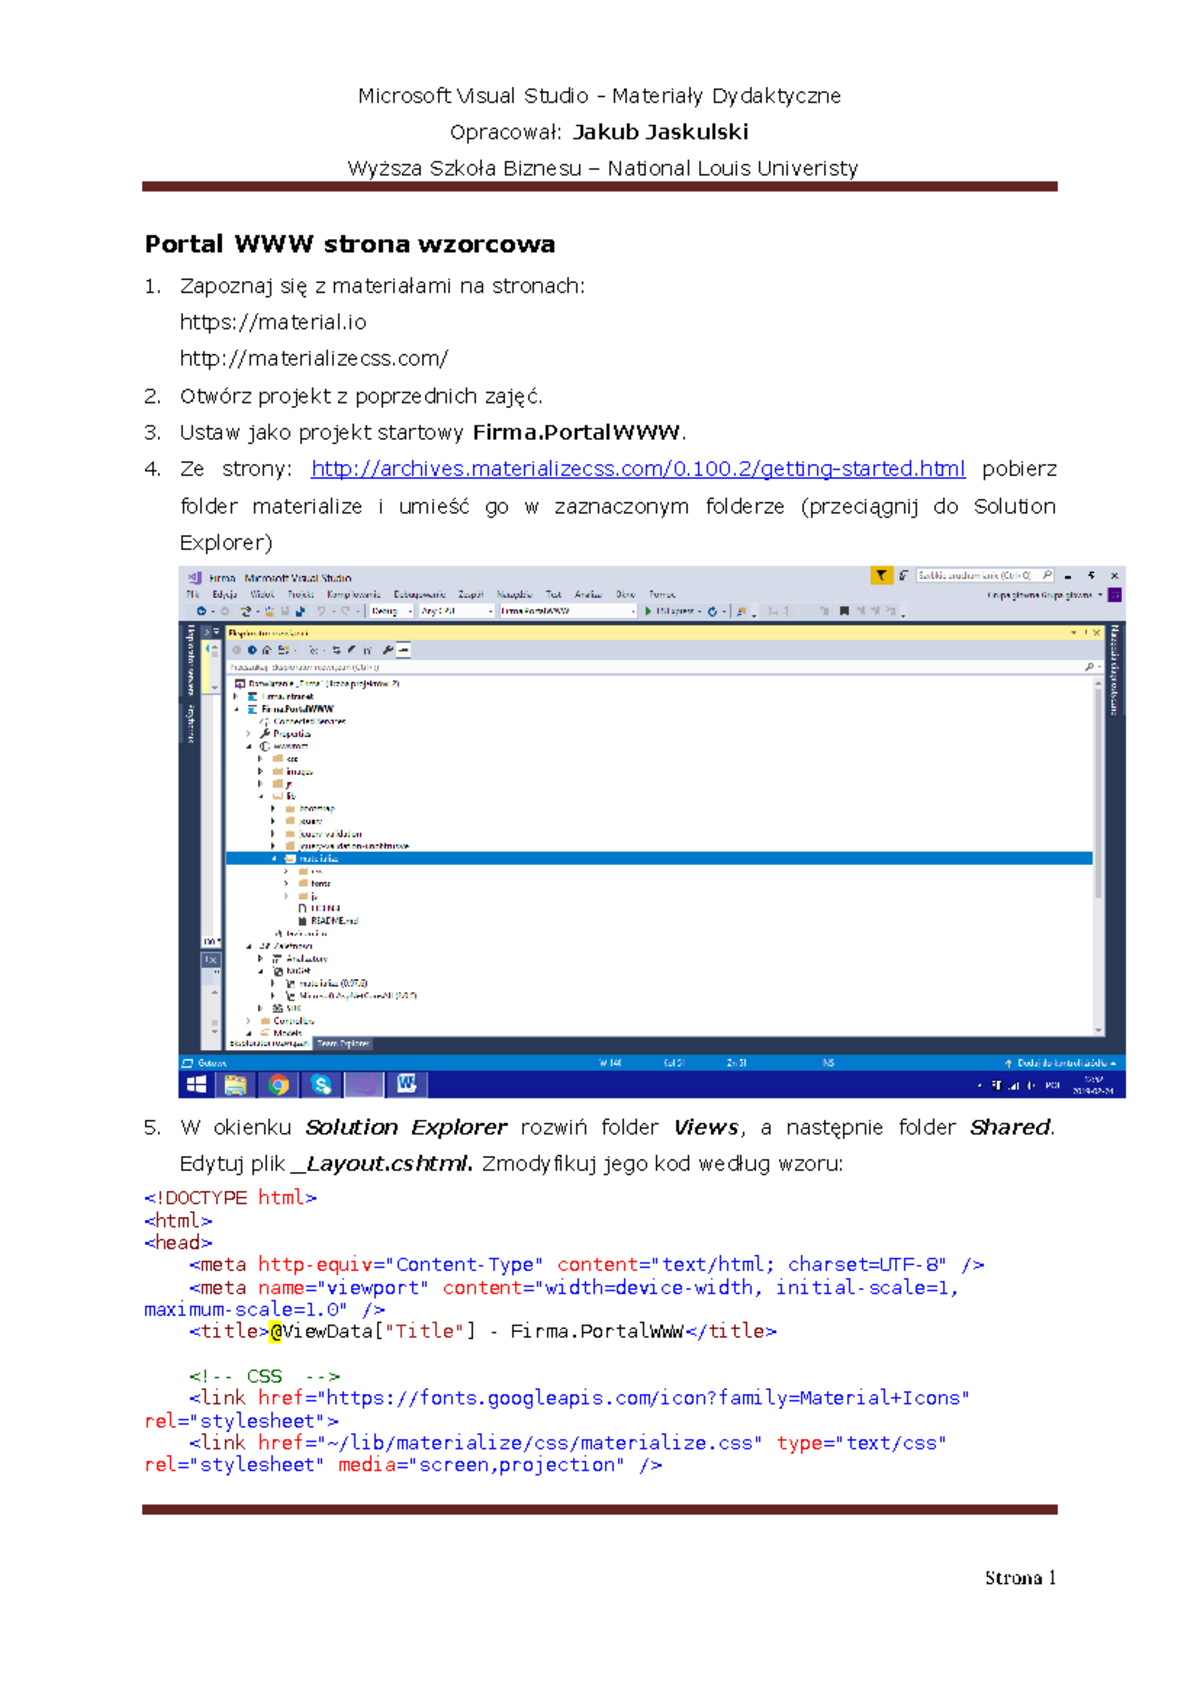Open the Debug configuration dropdown
The image size is (1200, 1696).
coord(392,611)
